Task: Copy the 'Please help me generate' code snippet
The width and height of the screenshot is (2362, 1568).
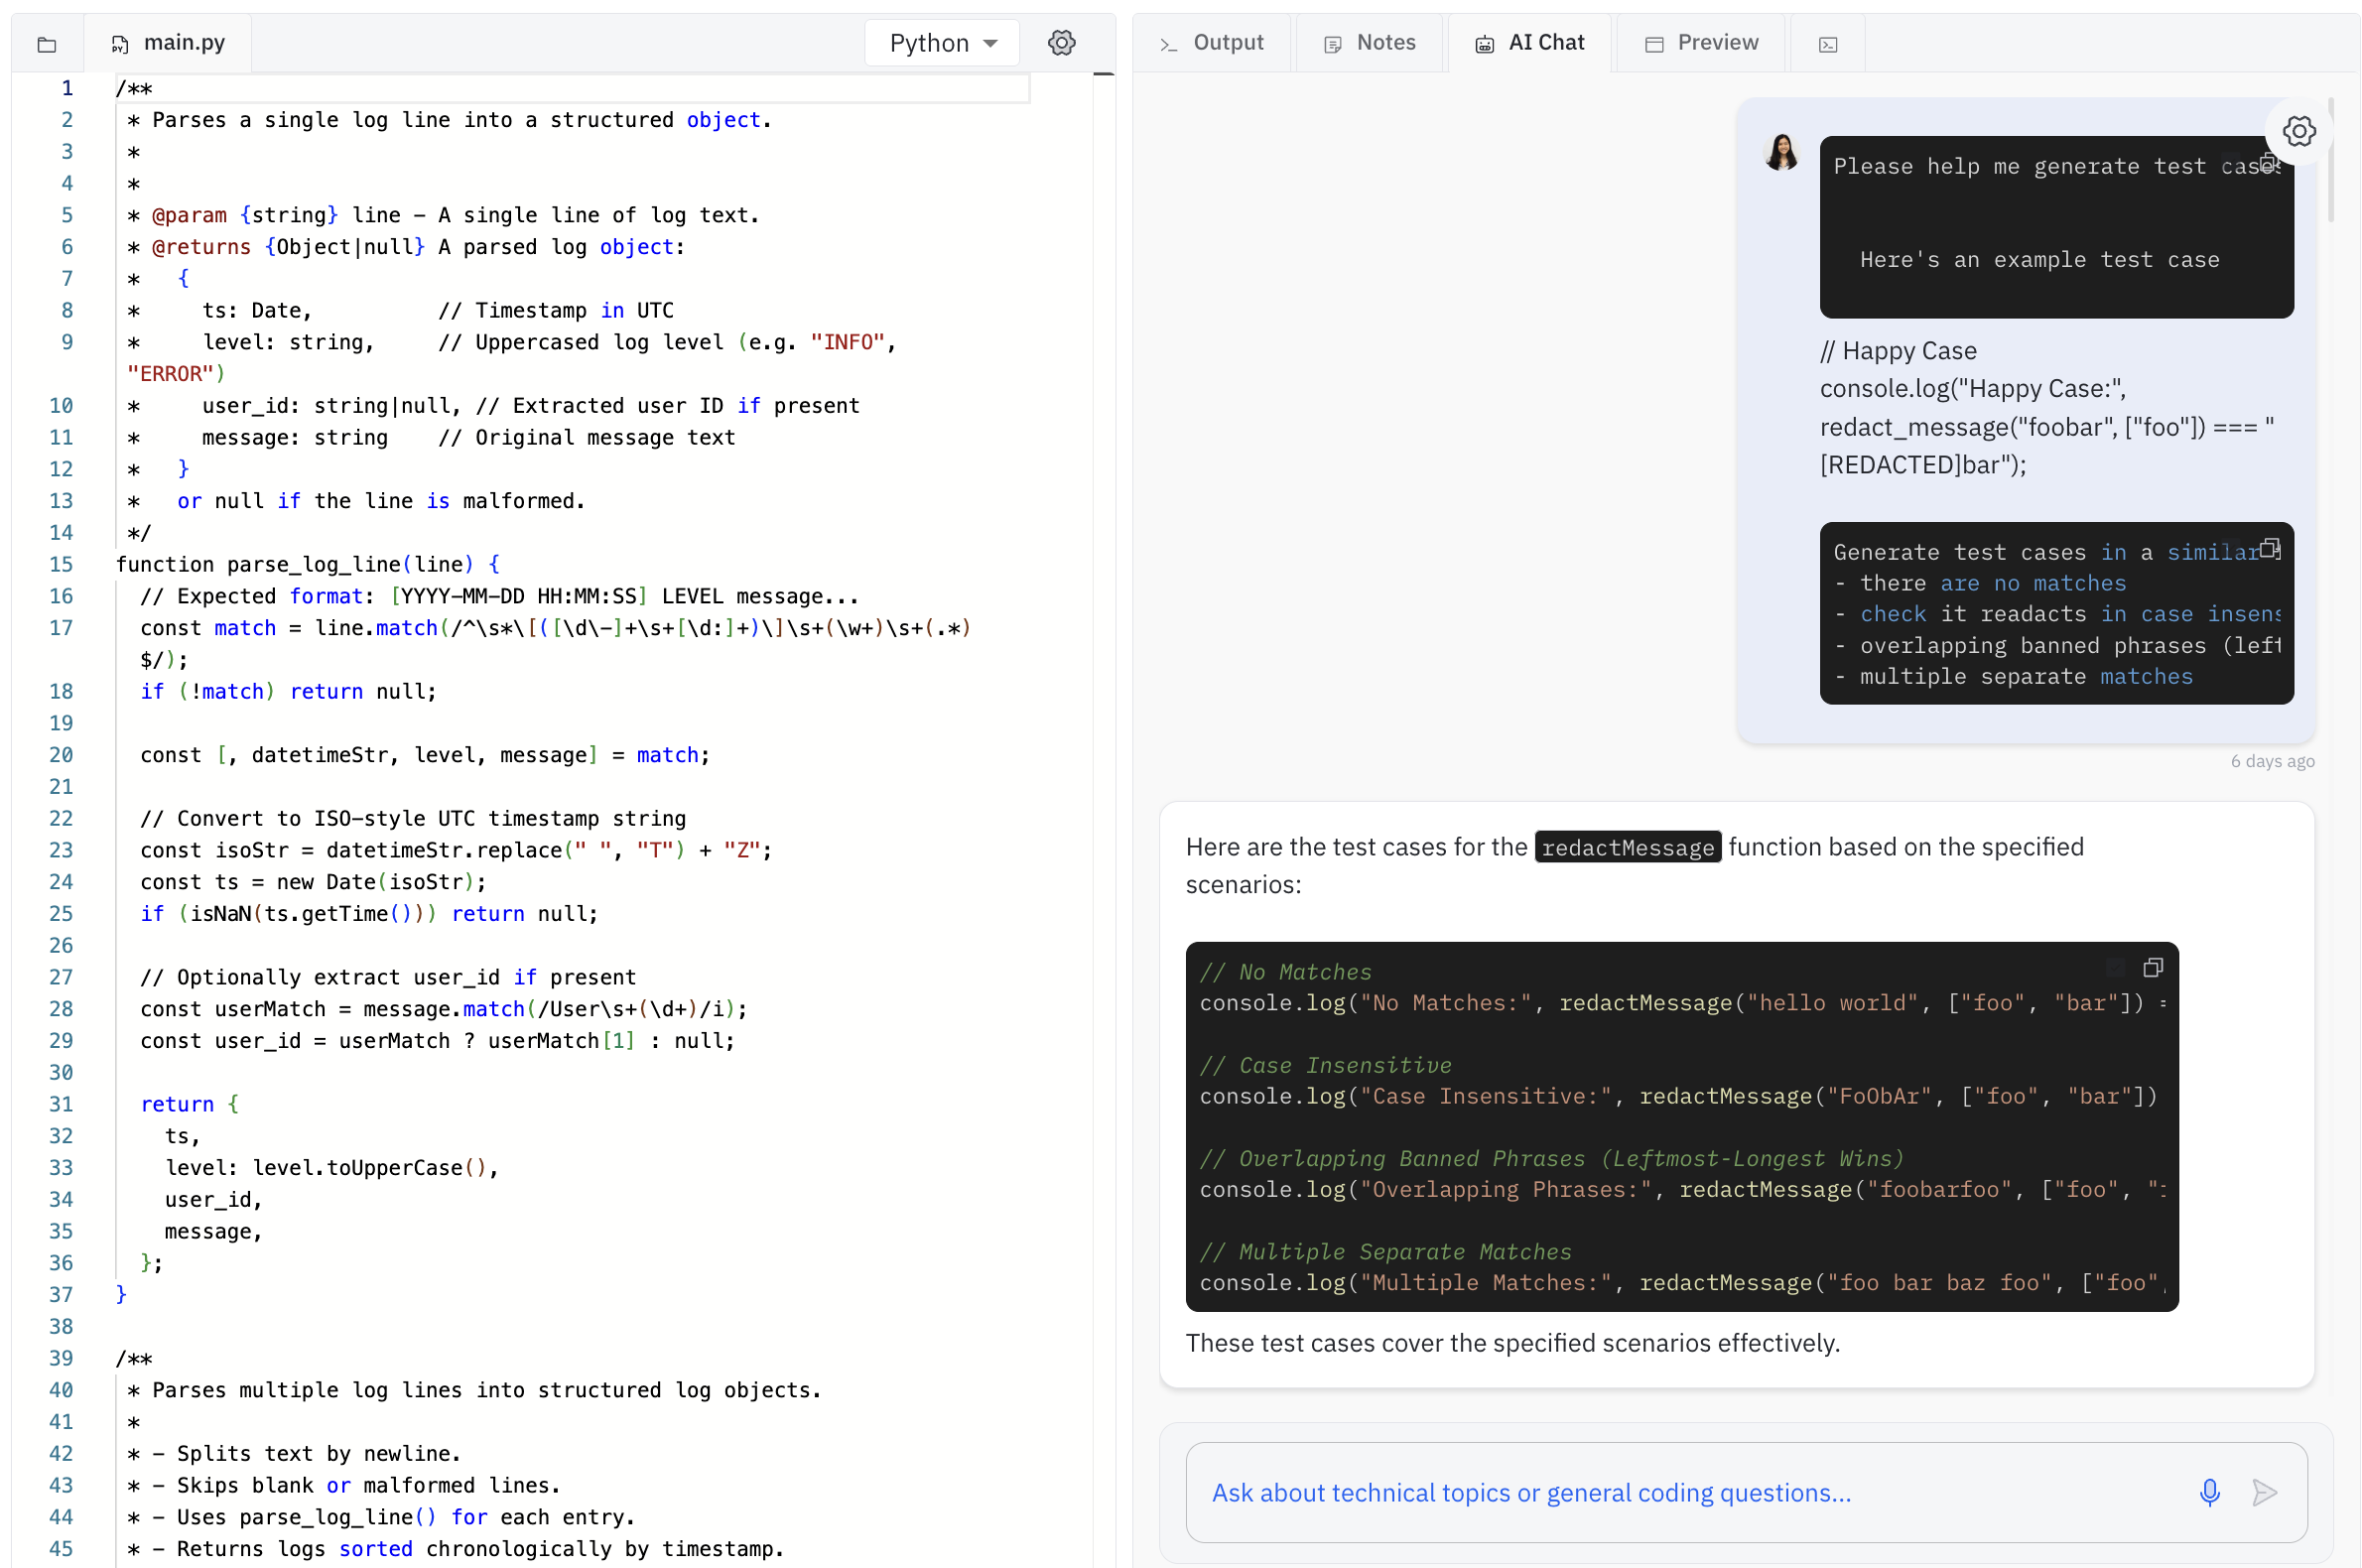Action: 2267,162
